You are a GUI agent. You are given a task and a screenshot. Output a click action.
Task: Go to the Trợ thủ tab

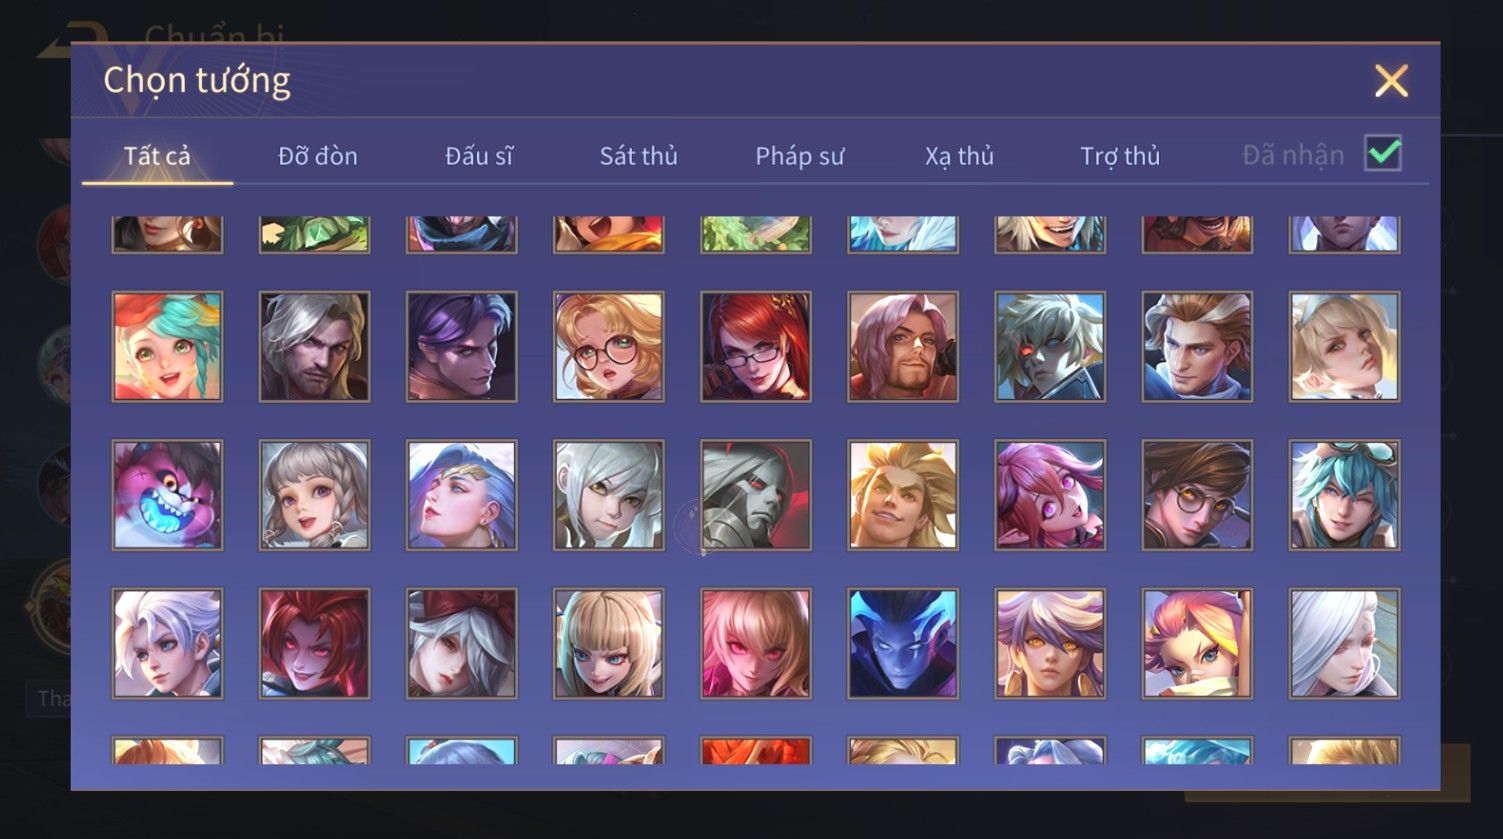1120,156
